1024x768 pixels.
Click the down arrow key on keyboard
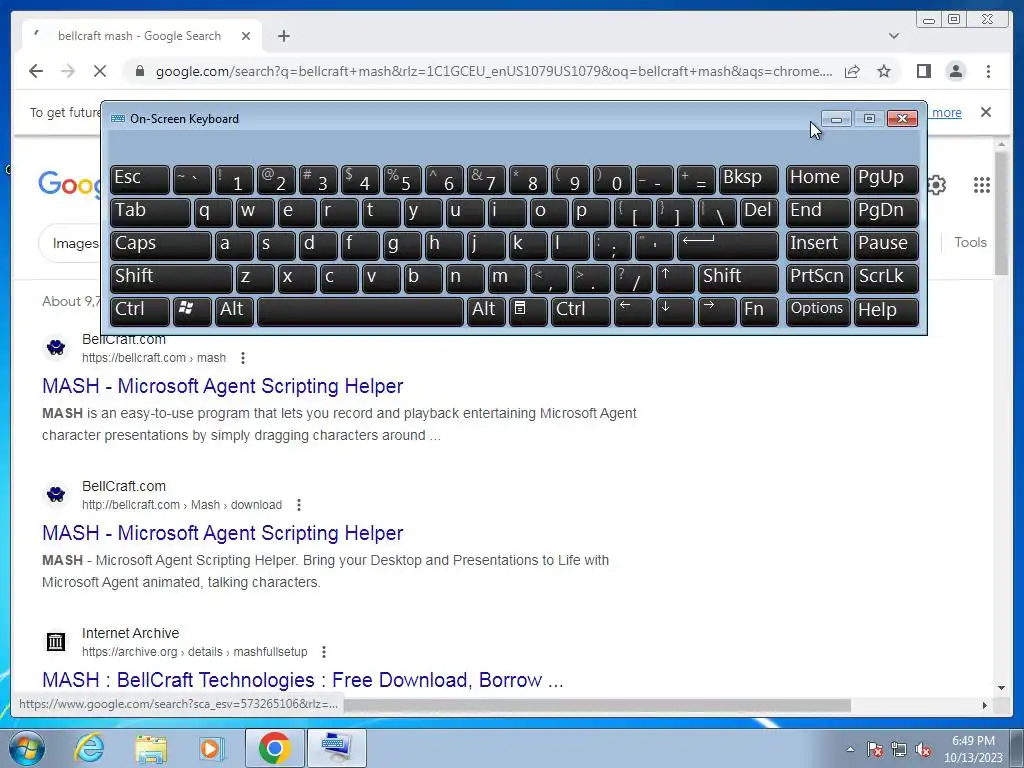(675, 311)
